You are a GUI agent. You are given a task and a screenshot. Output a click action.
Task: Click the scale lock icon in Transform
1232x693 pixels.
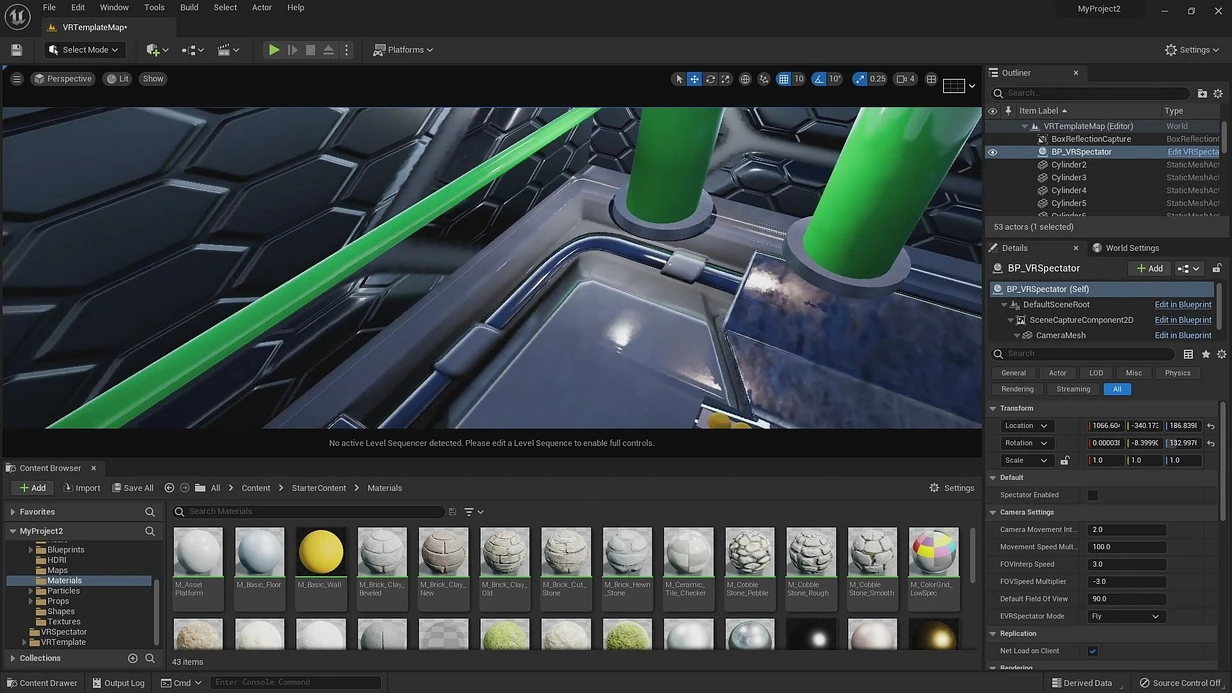tap(1064, 461)
